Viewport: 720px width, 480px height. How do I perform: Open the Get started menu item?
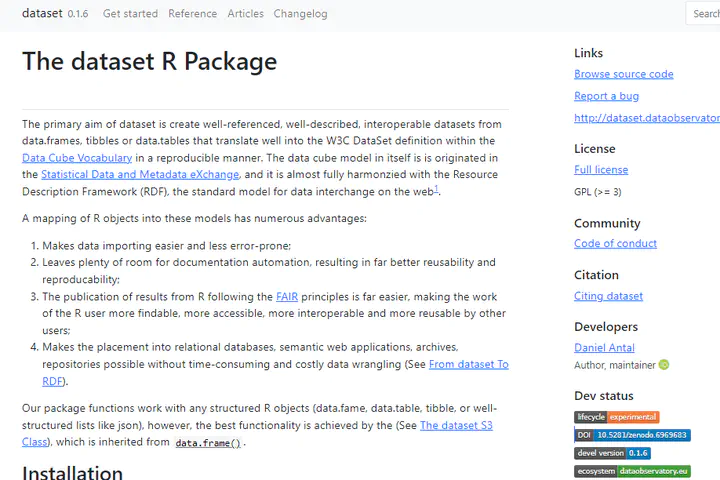[x=130, y=14]
